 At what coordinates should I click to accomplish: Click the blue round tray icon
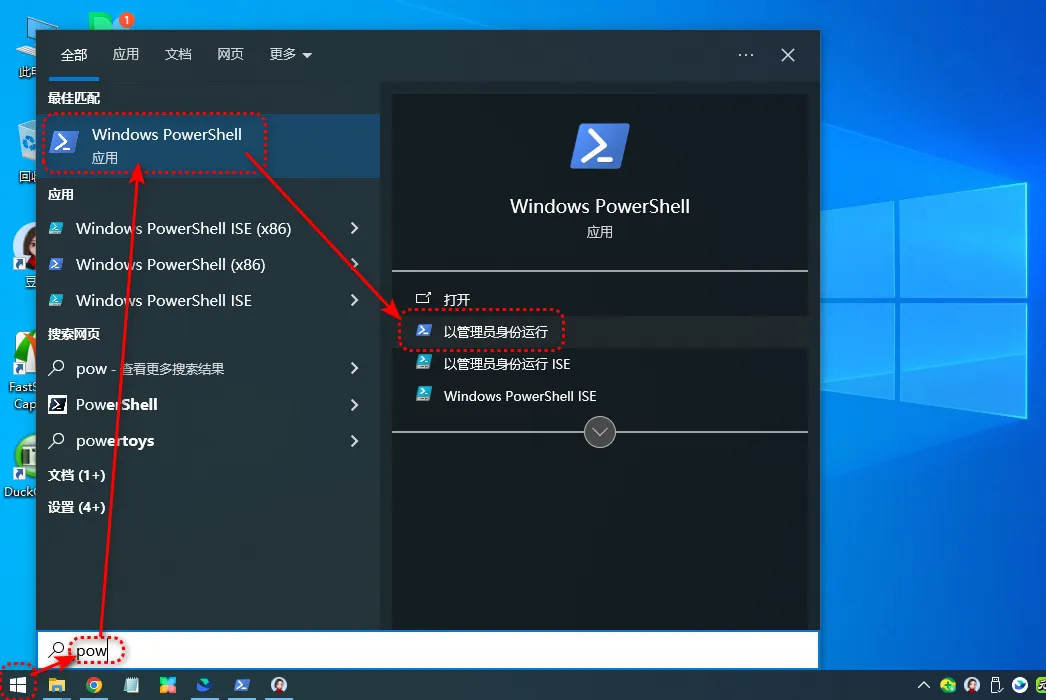[x=1020, y=685]
